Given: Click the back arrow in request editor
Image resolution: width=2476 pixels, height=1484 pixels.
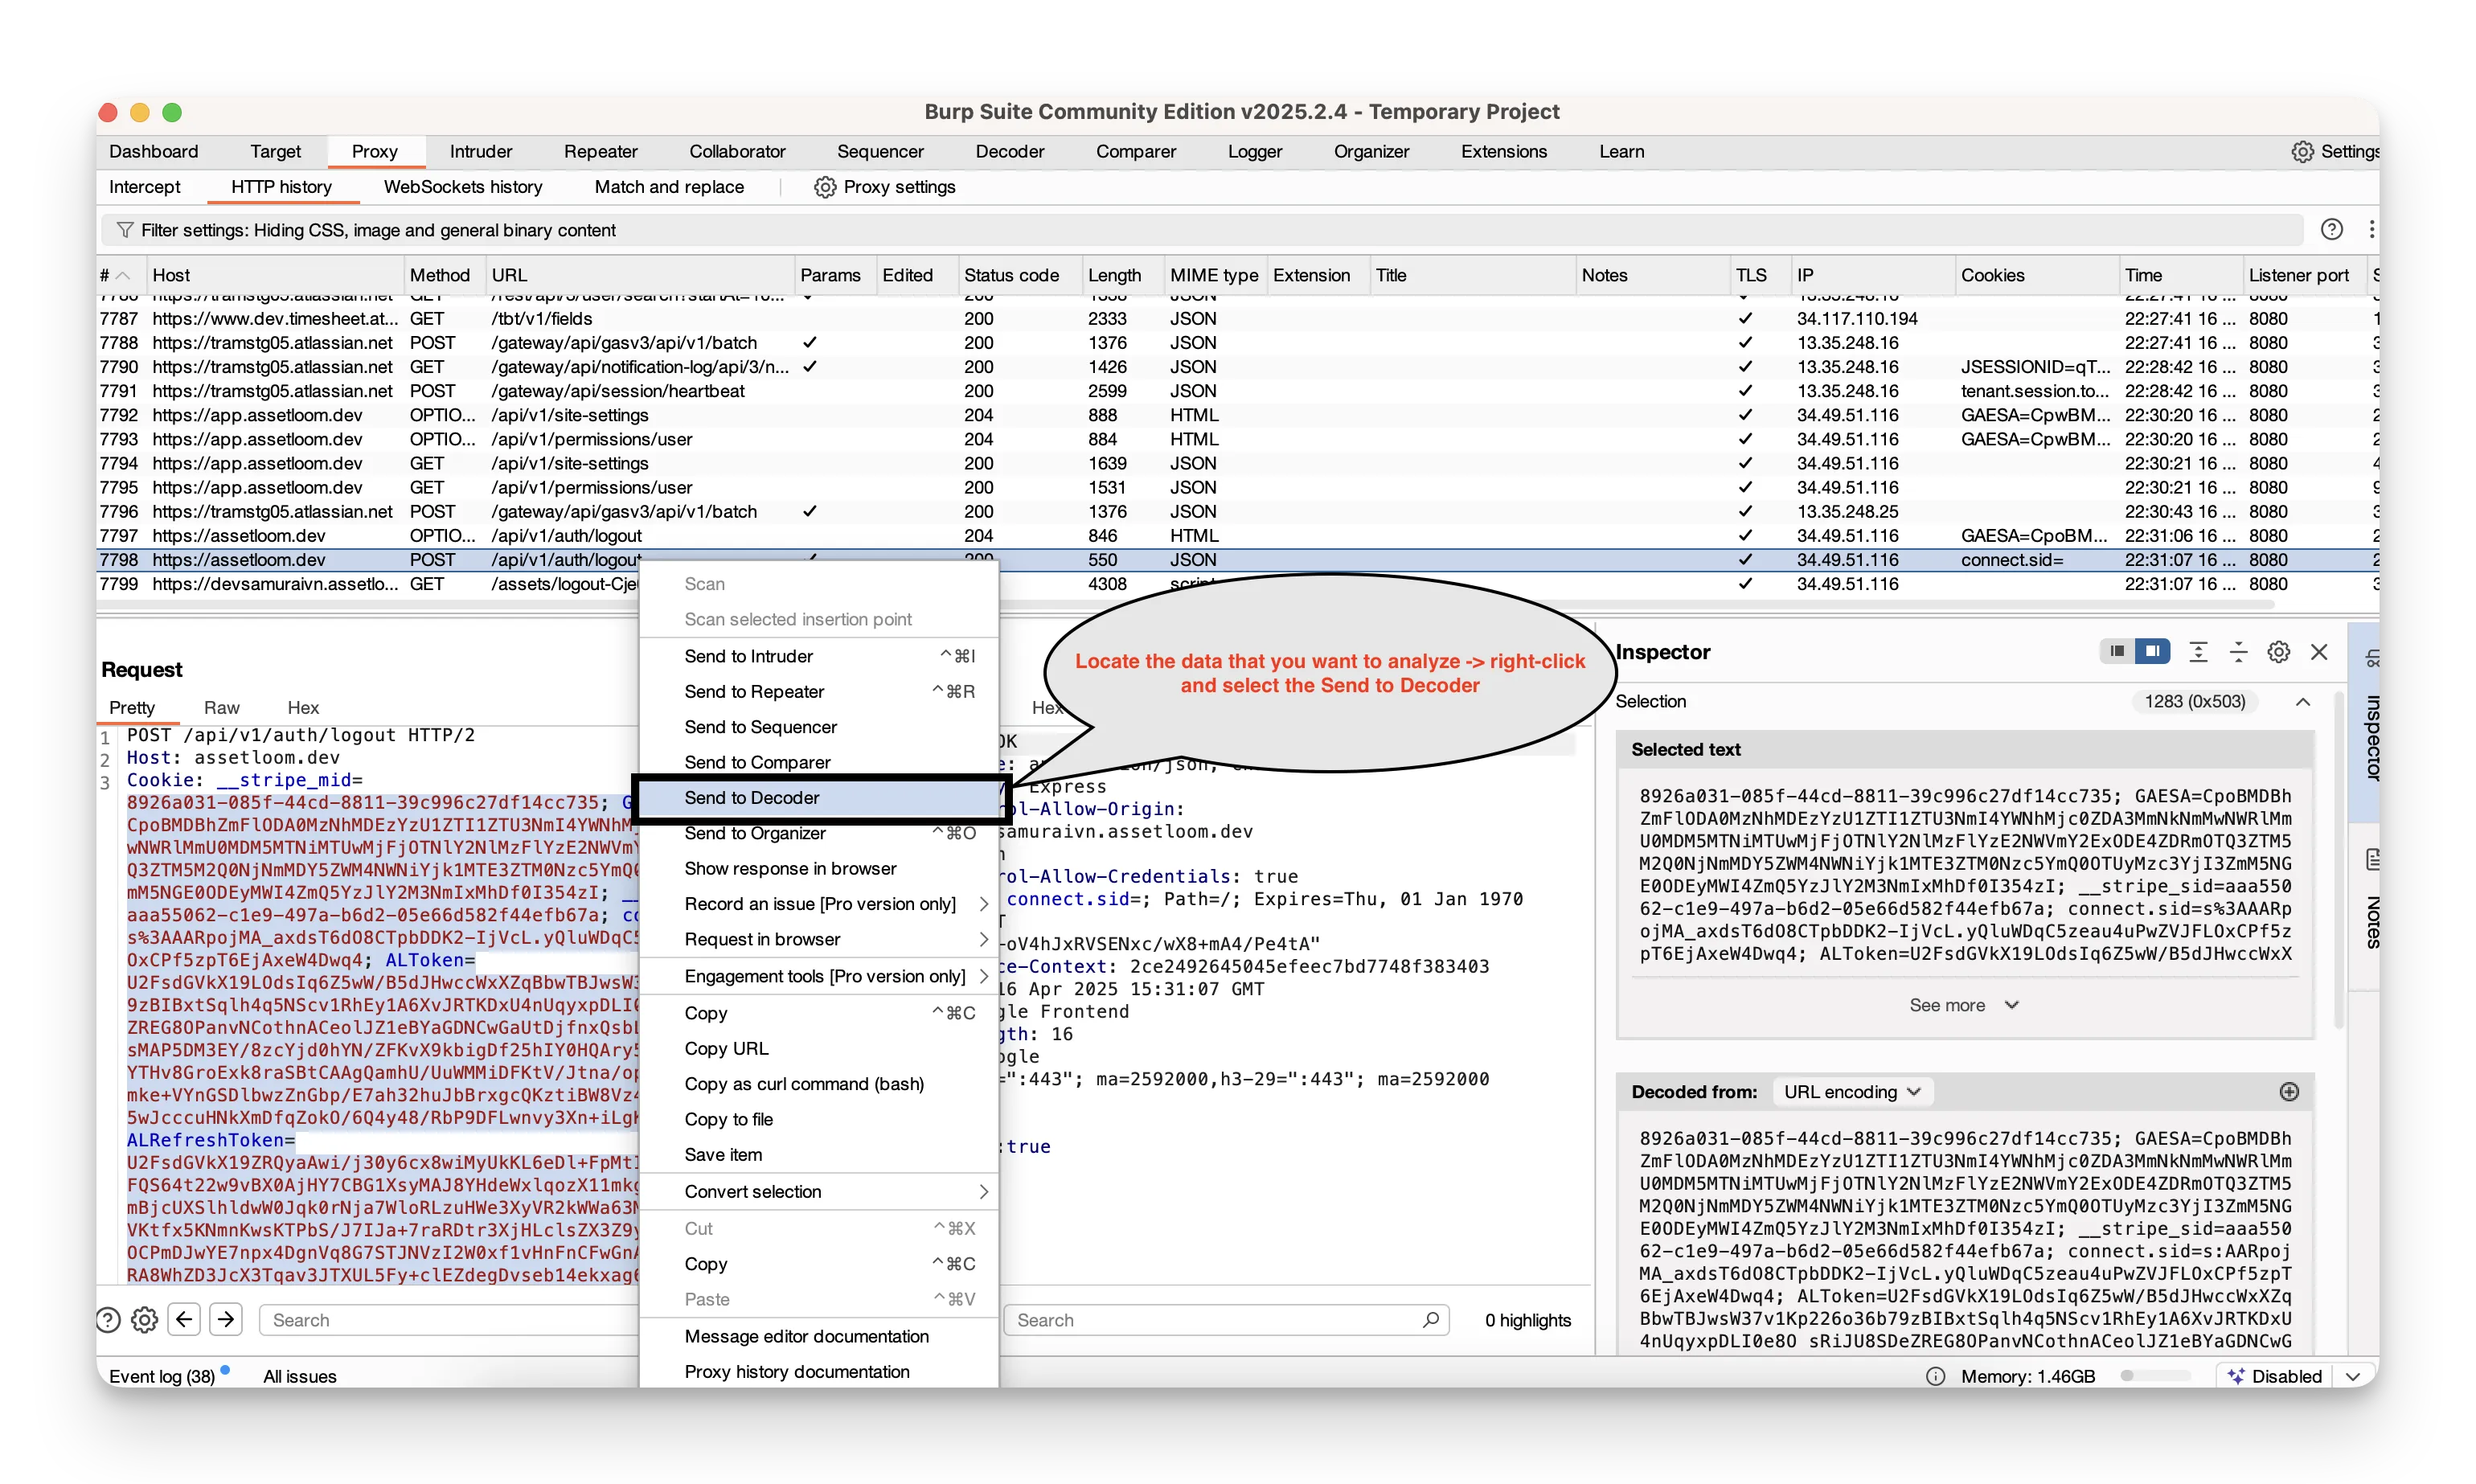Looking at the screenshot, I should pyautogui.click(x=184, y=1319).
